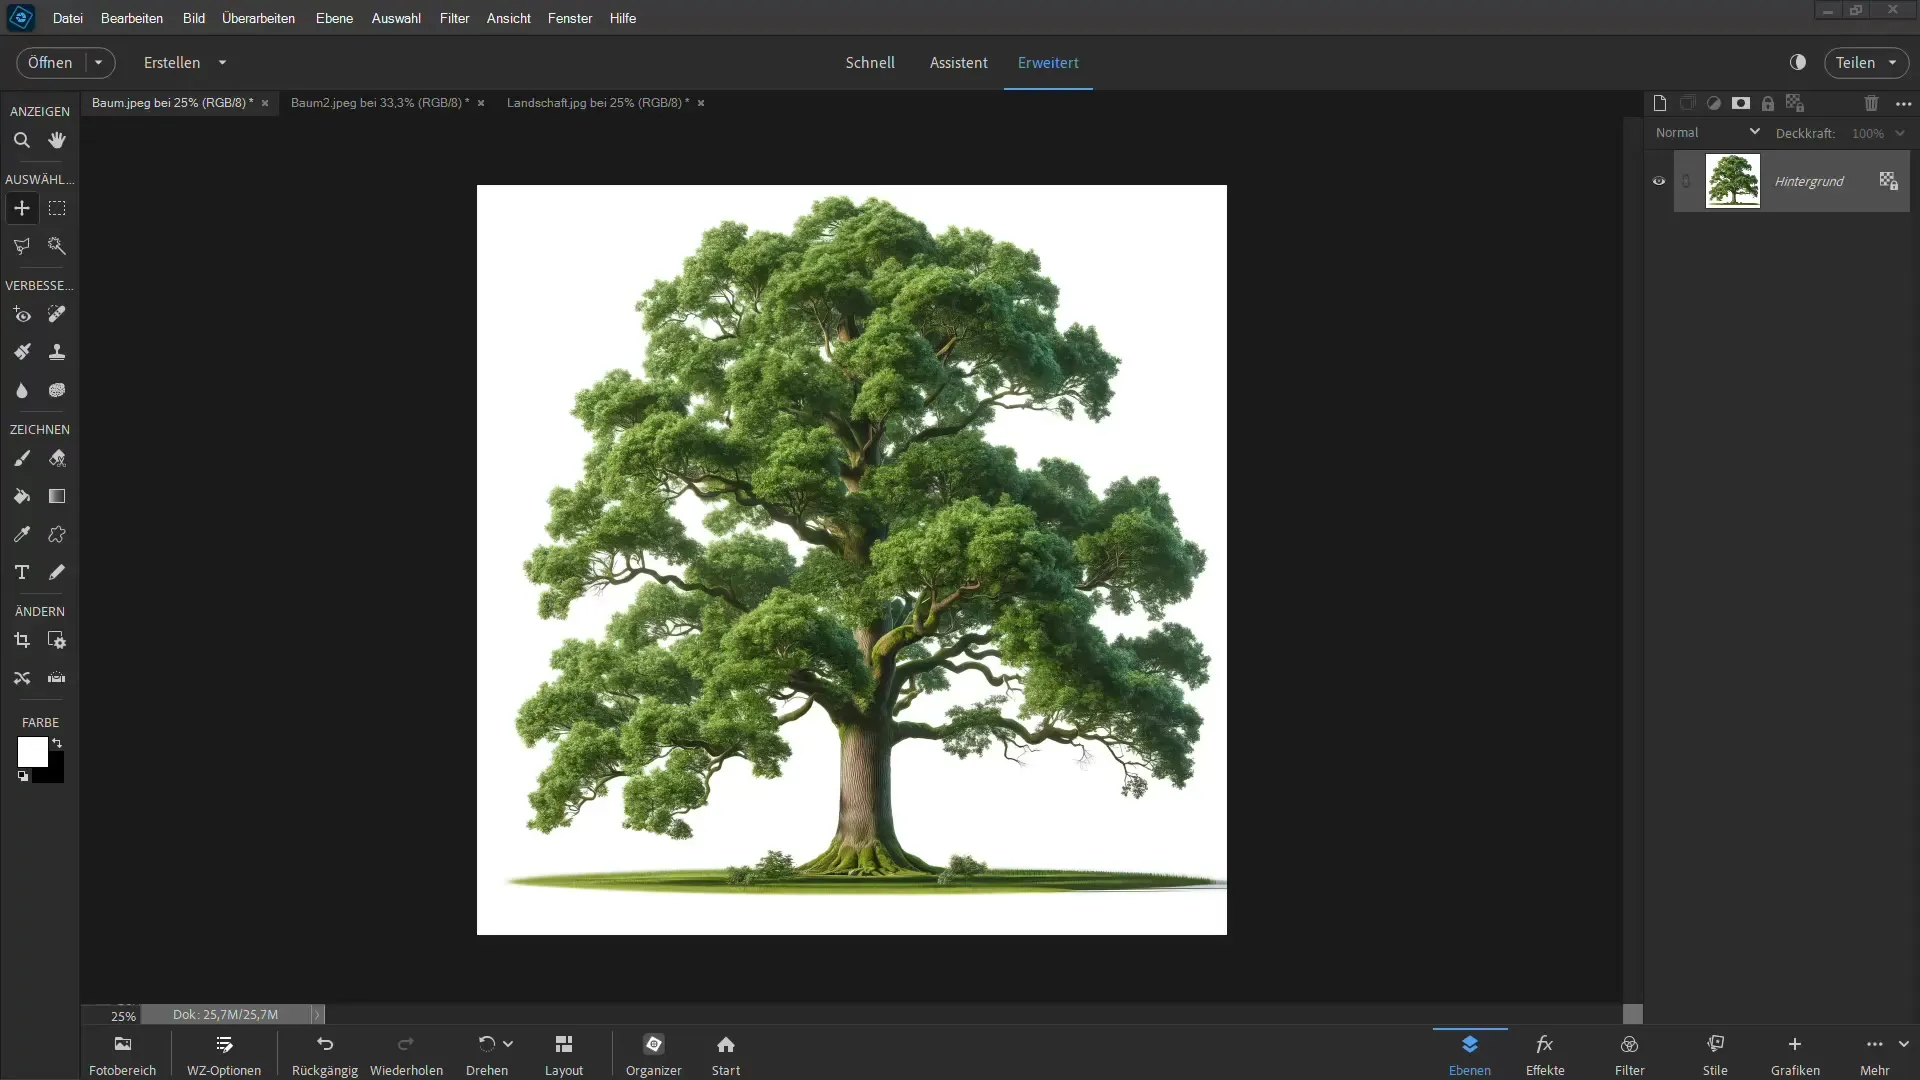Select the Recompose tool
This screenshot has height=1080, width=1920.
[57, 640]
